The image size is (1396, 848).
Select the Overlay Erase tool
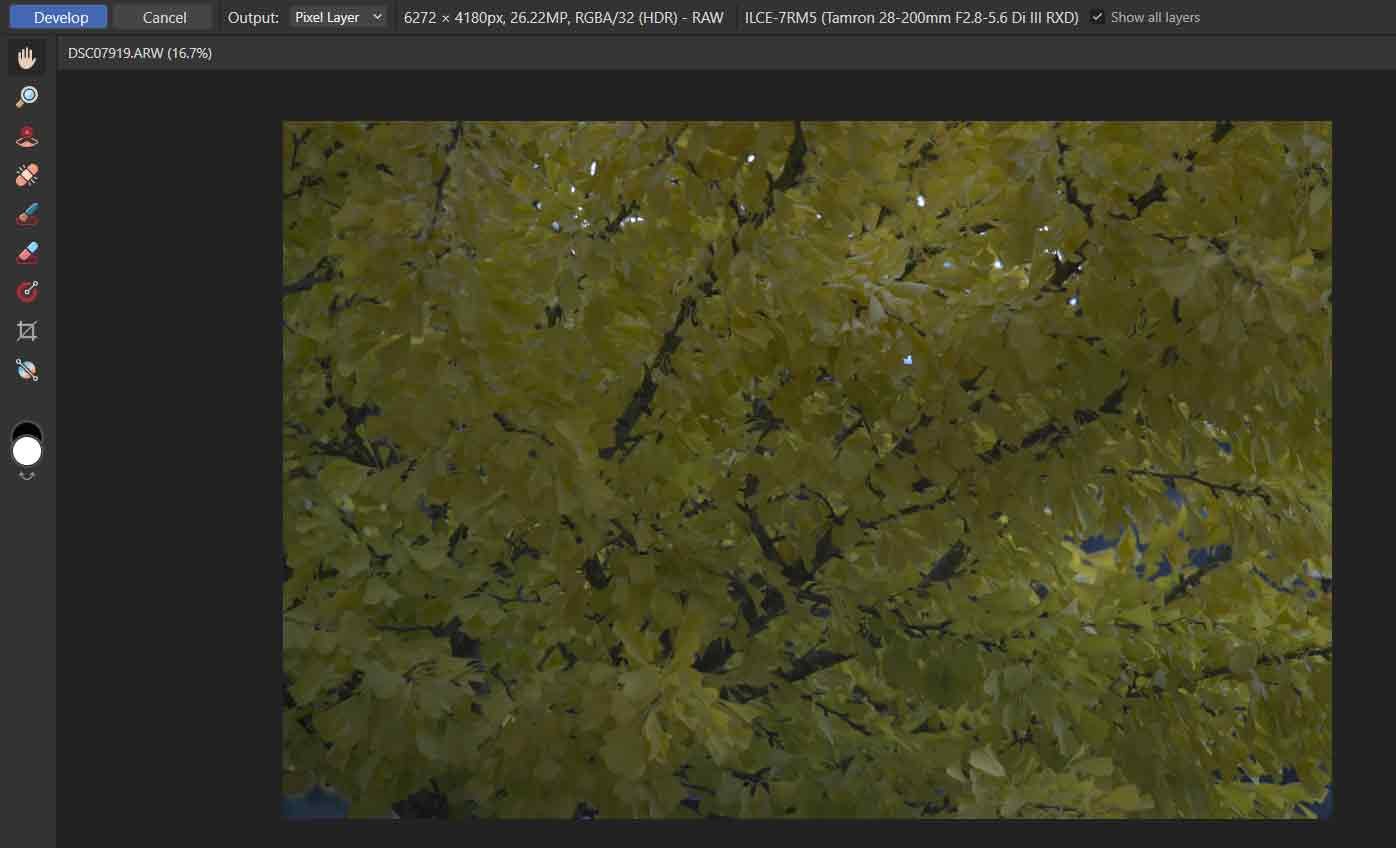pos(27,253)
